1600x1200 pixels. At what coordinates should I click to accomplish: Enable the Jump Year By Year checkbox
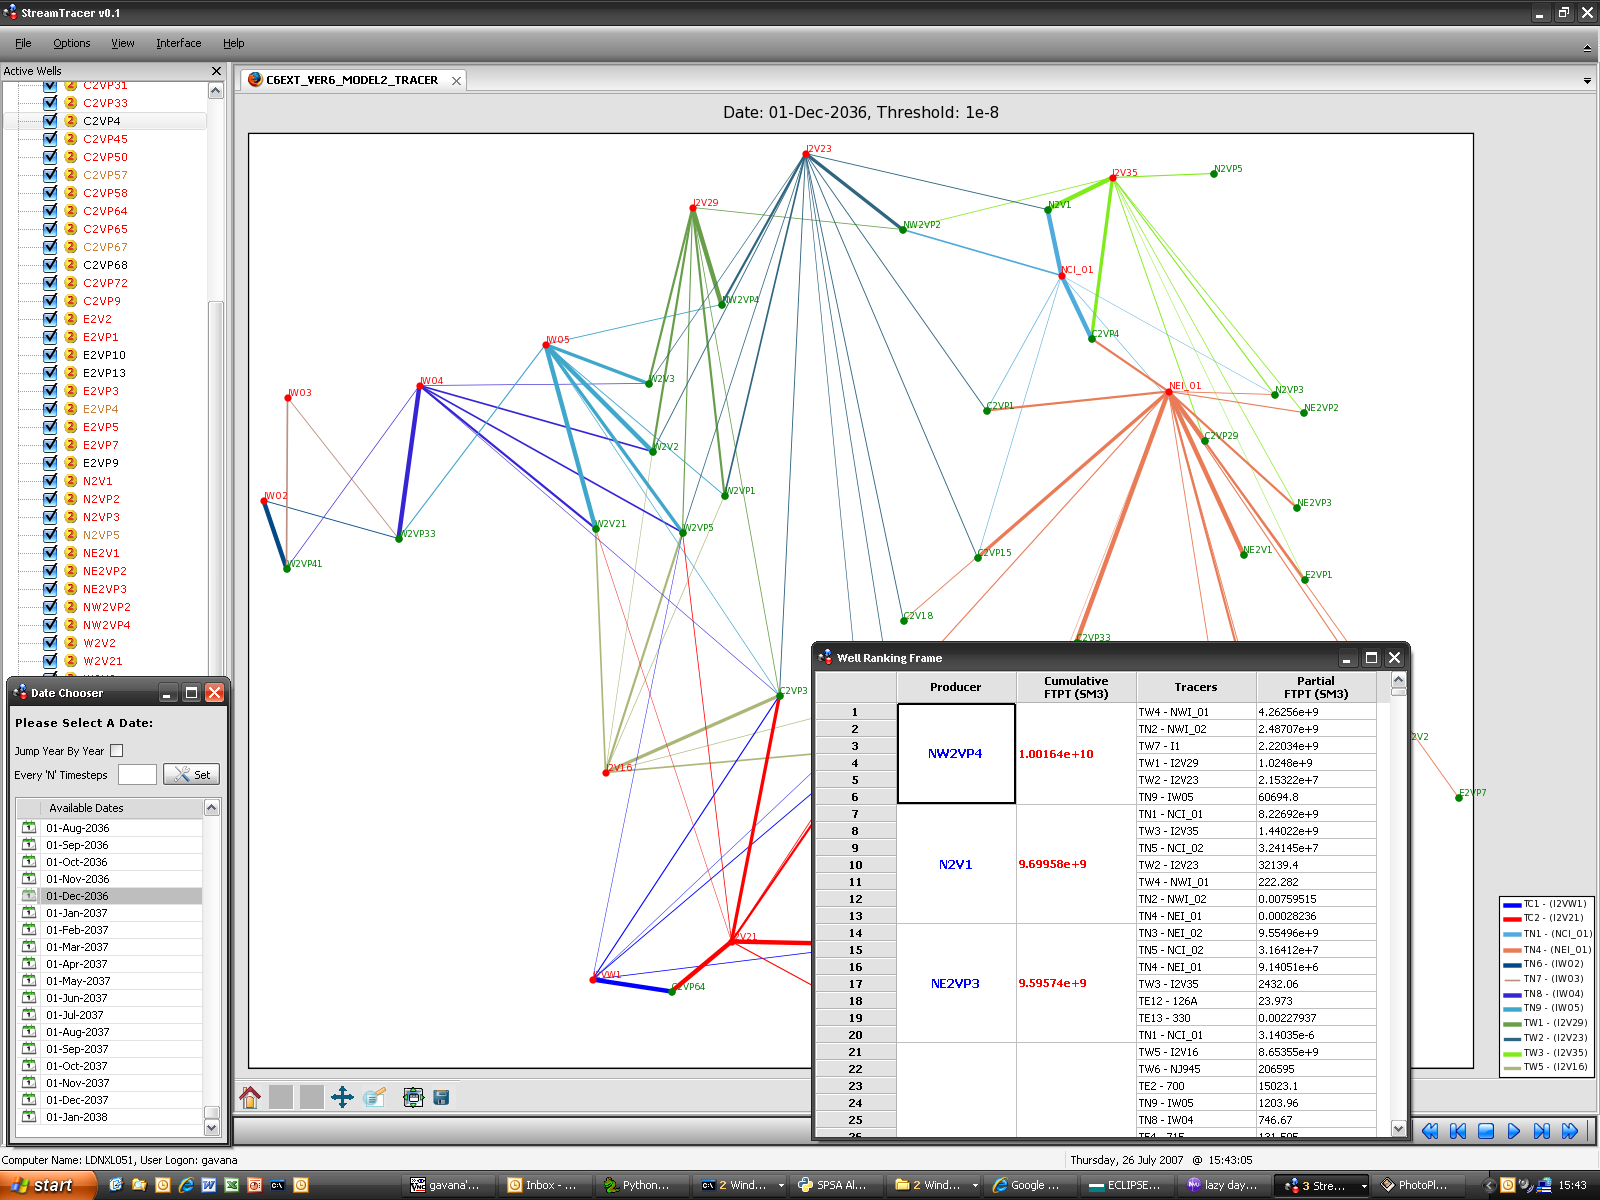coord(117,751)
